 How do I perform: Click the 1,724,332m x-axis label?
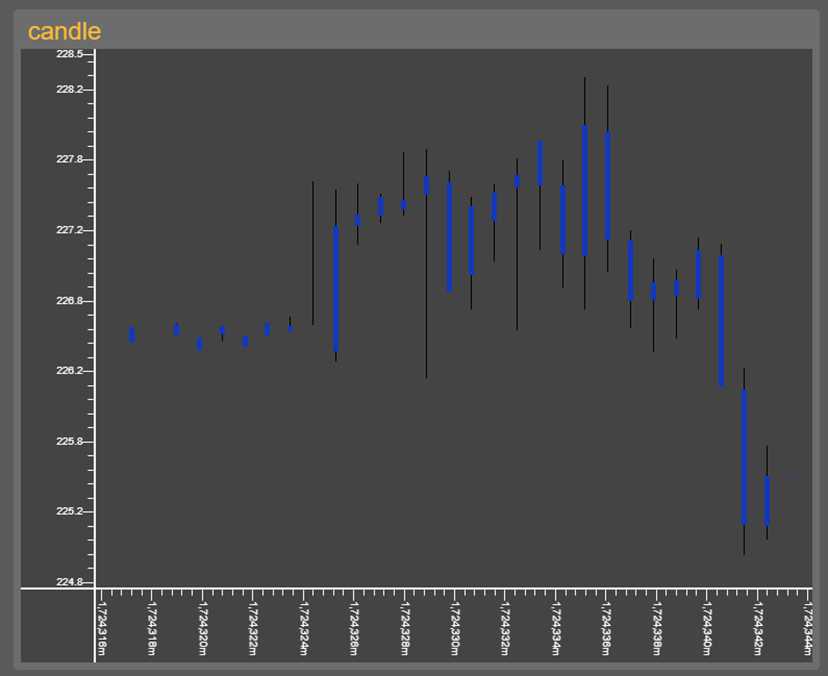pyautogui.click(x=505, y=628)
